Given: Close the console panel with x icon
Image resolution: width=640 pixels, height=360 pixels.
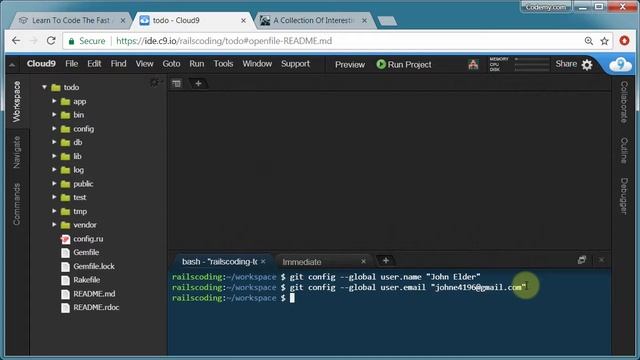Looking at the screenshot, I should [x=602, y=260].
